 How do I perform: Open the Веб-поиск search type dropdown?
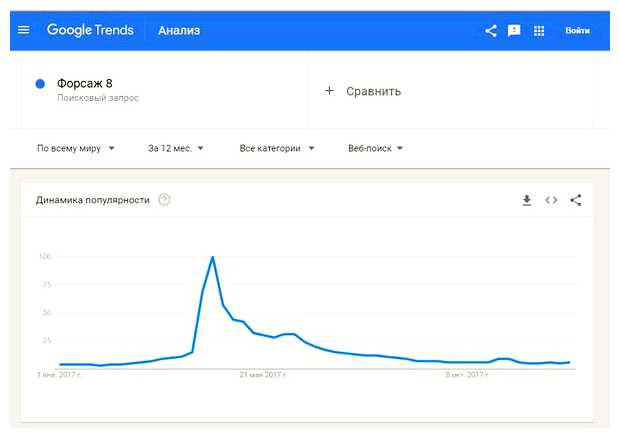pos(375,148)
